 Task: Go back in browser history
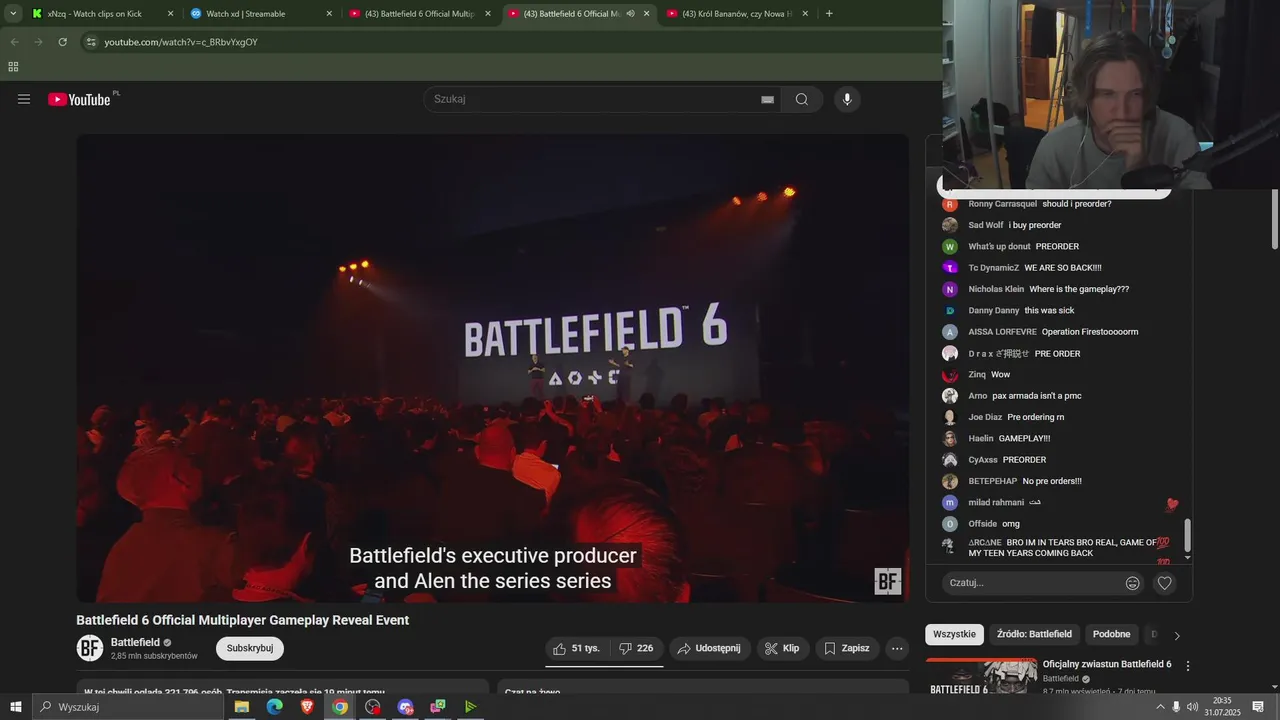tap(14, 42)
